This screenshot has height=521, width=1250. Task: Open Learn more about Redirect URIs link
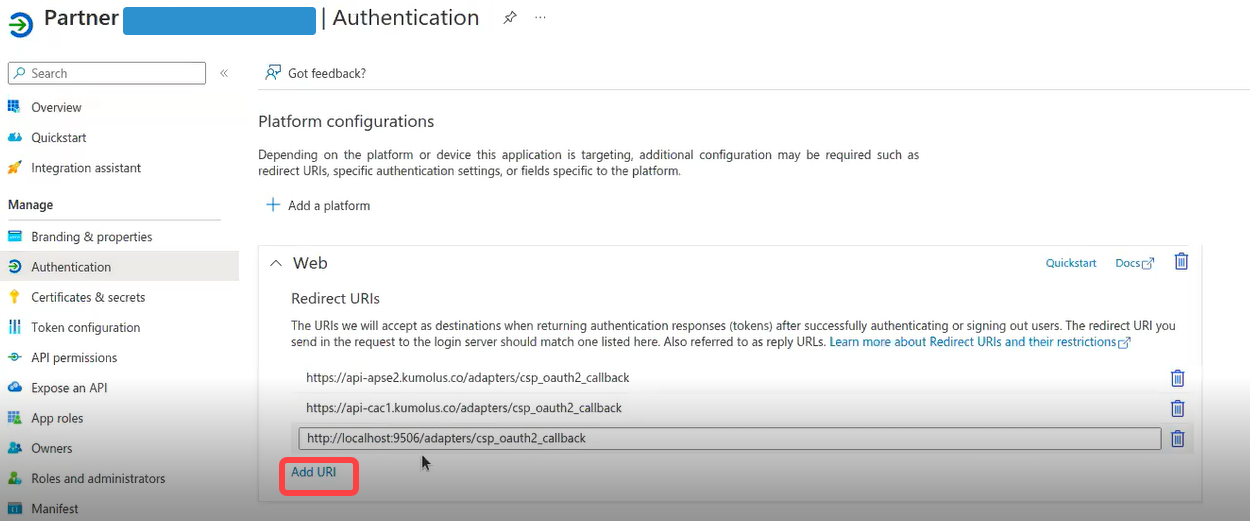pyautogui.click(x=979, y=342)
